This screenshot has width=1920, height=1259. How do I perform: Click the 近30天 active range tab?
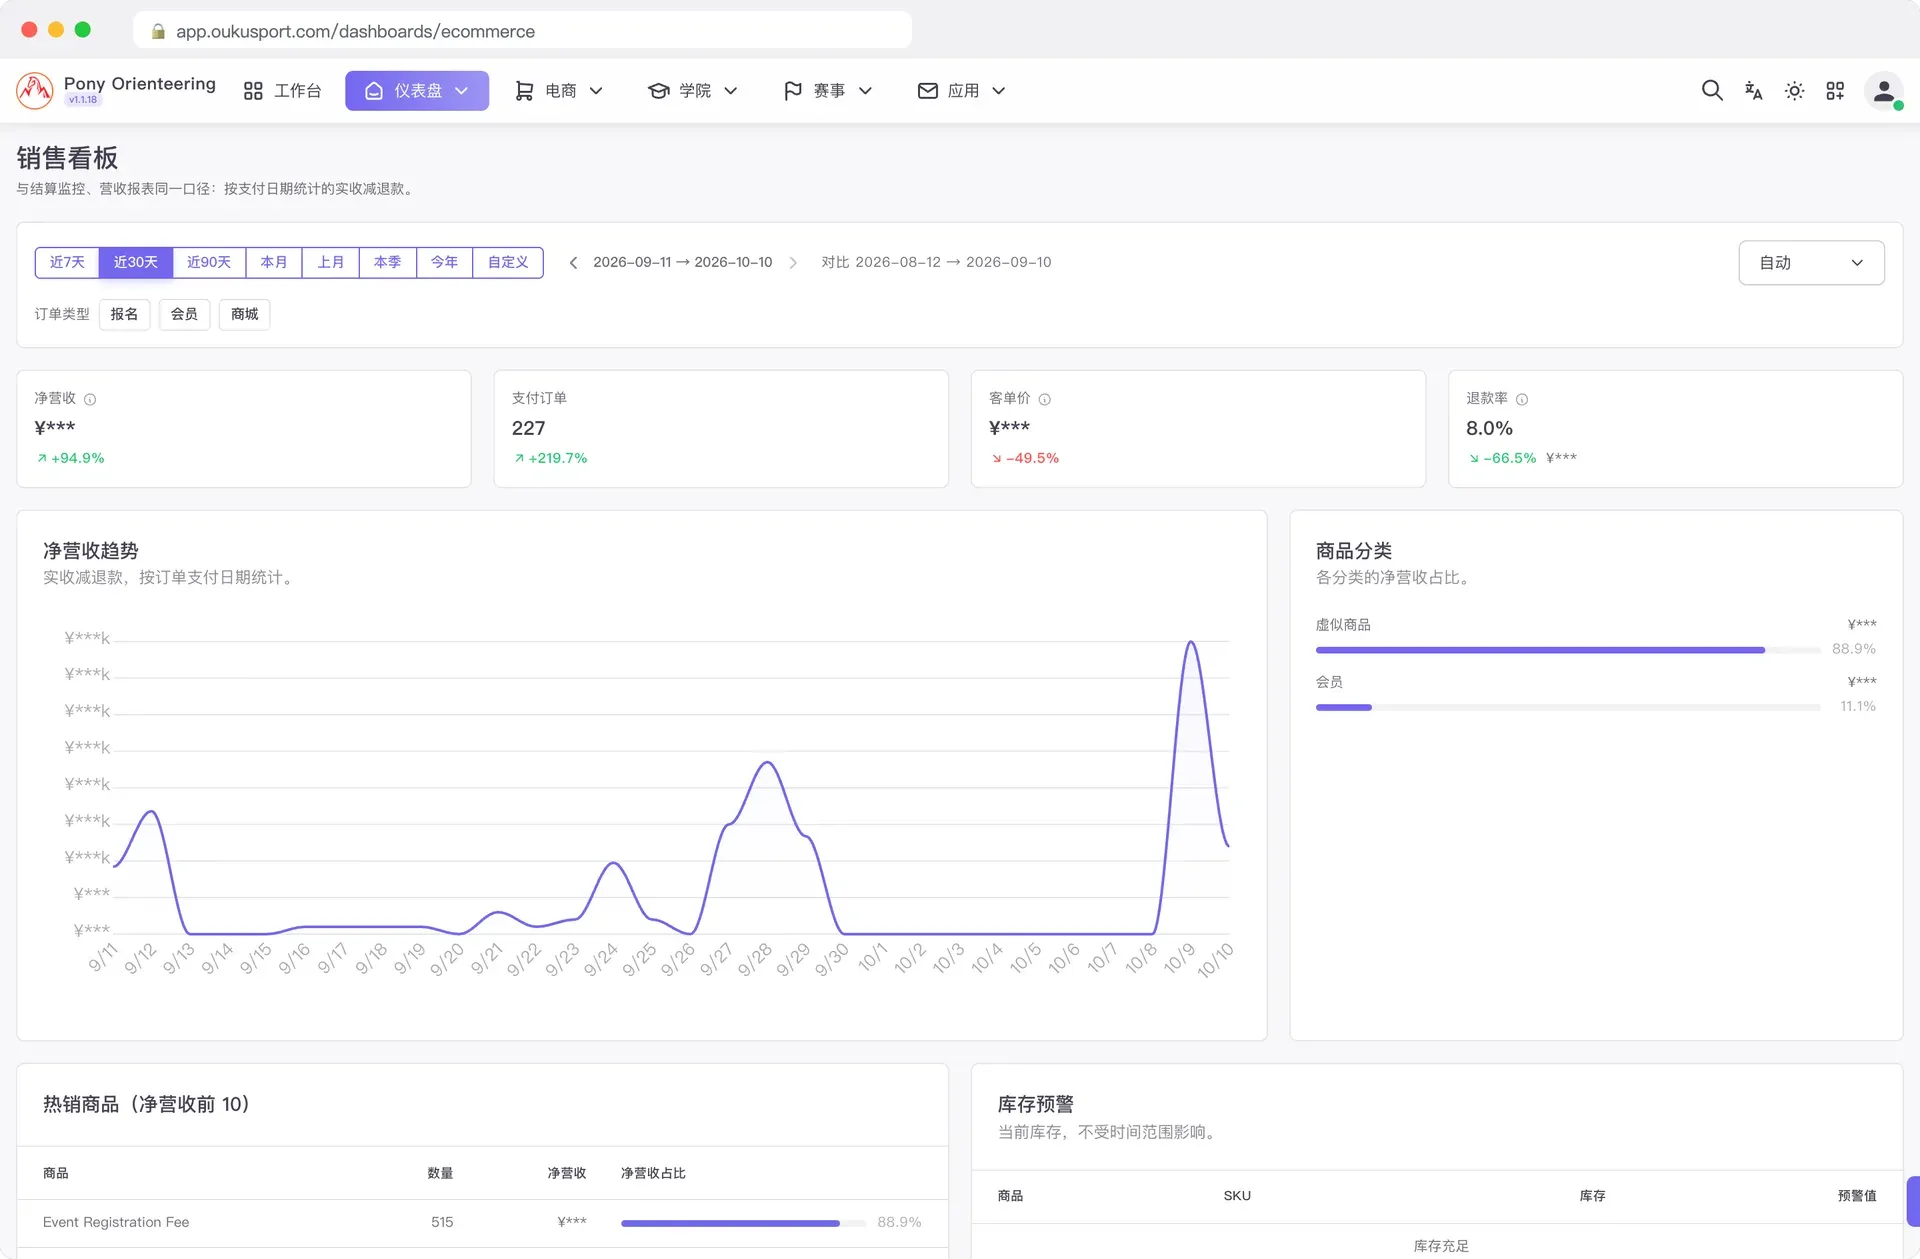136,262
